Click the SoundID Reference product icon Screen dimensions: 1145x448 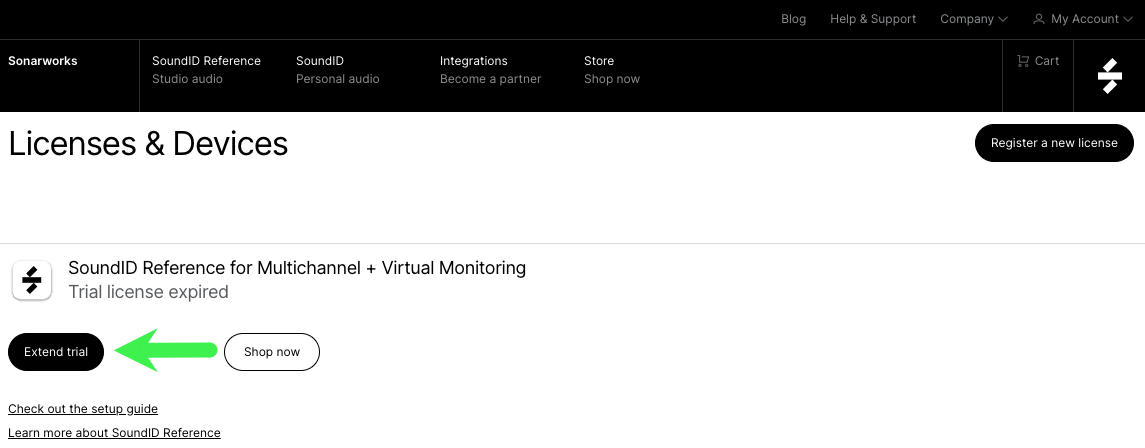[31, 280]
